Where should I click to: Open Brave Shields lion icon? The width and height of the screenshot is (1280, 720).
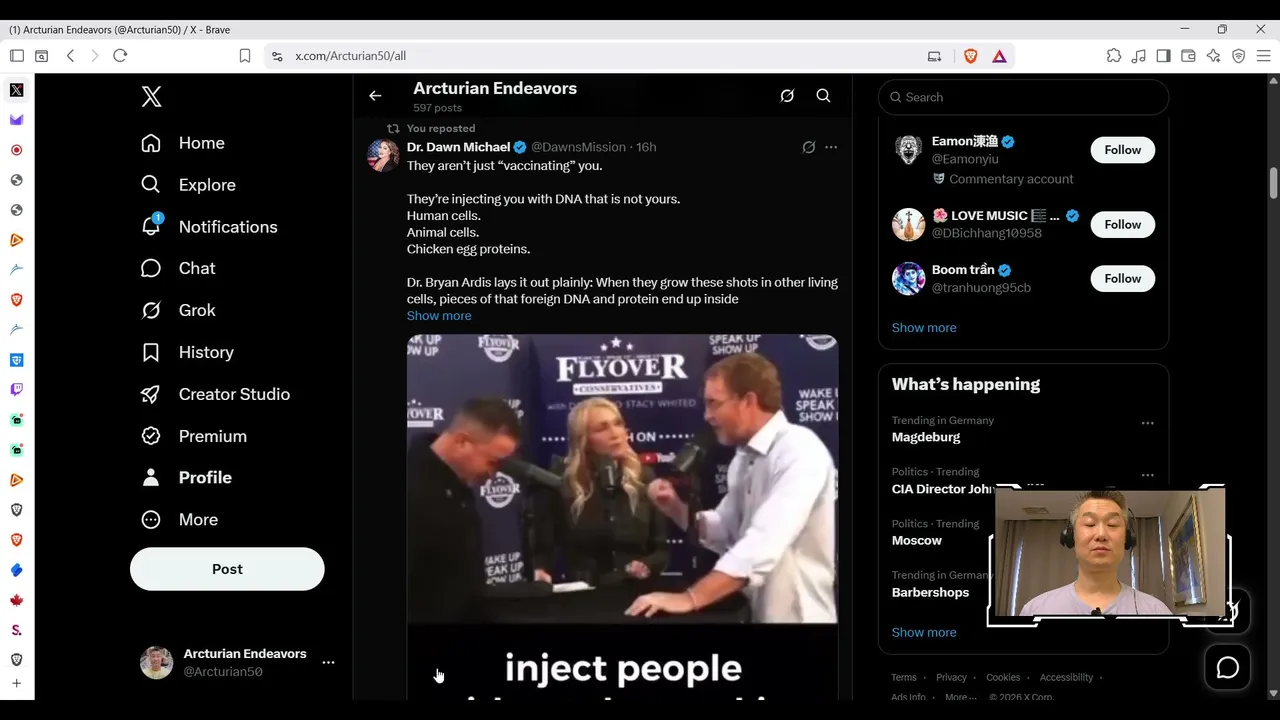(970, 56)
